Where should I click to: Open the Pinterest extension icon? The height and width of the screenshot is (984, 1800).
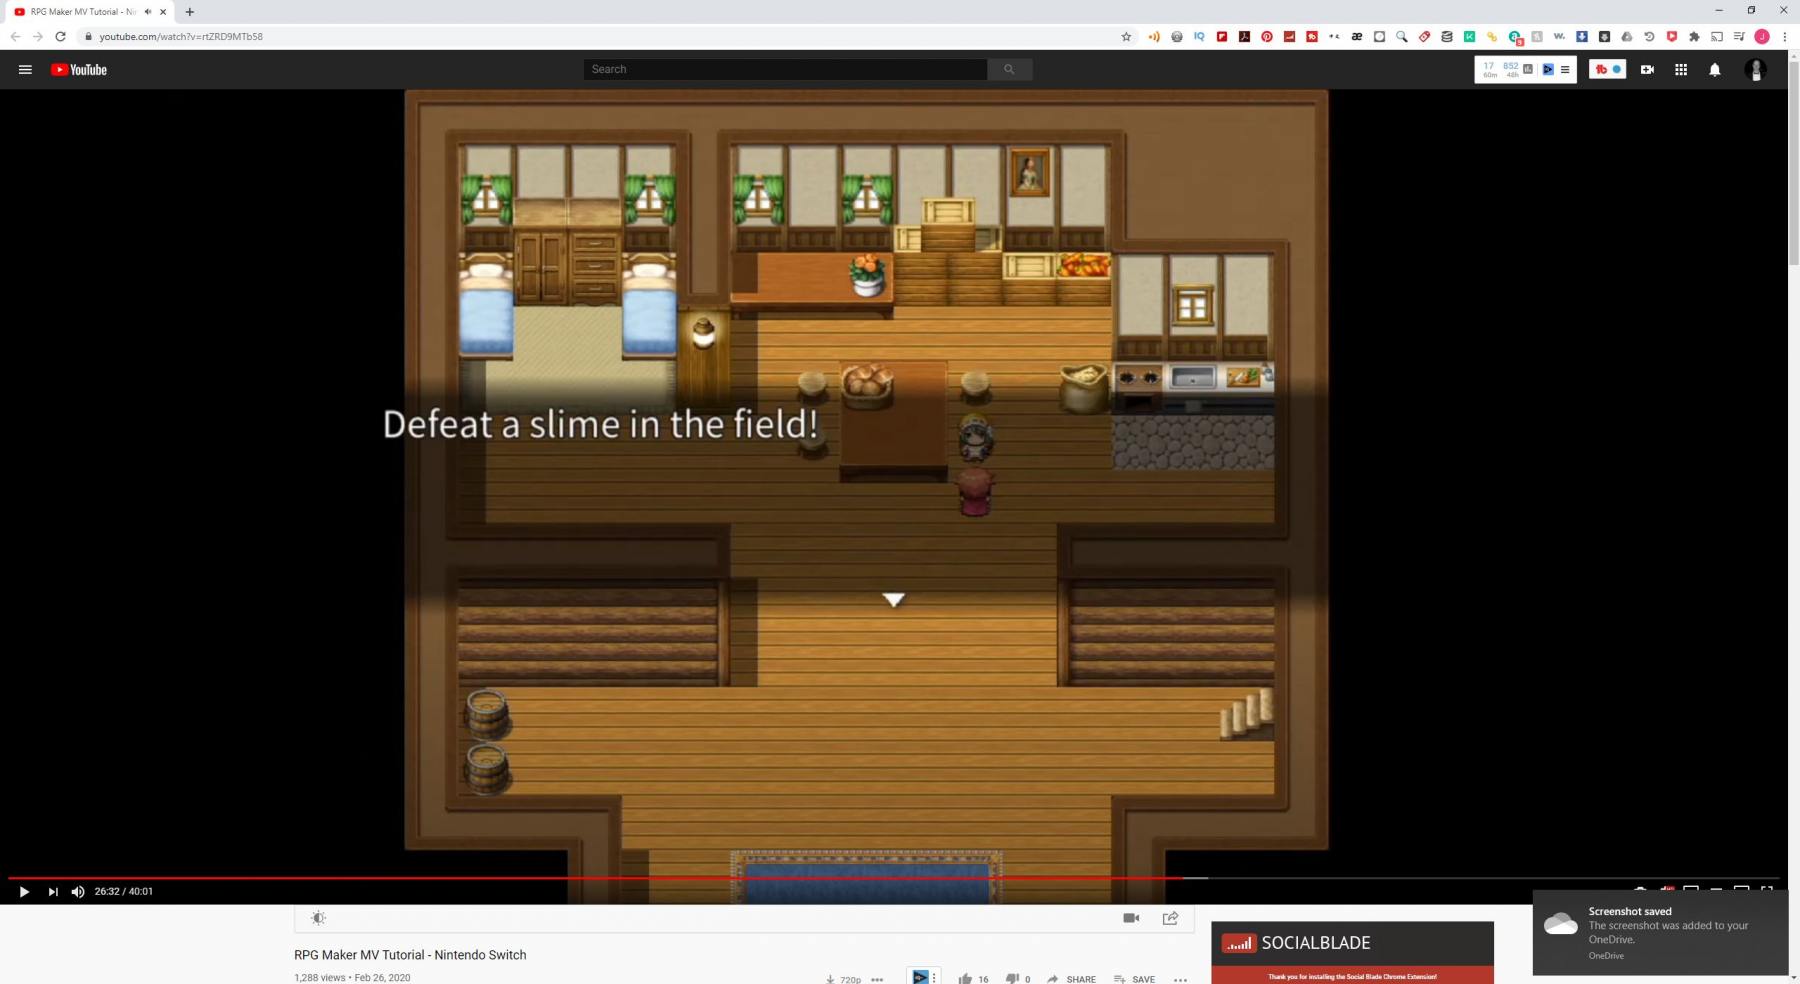pos(1267,36)
